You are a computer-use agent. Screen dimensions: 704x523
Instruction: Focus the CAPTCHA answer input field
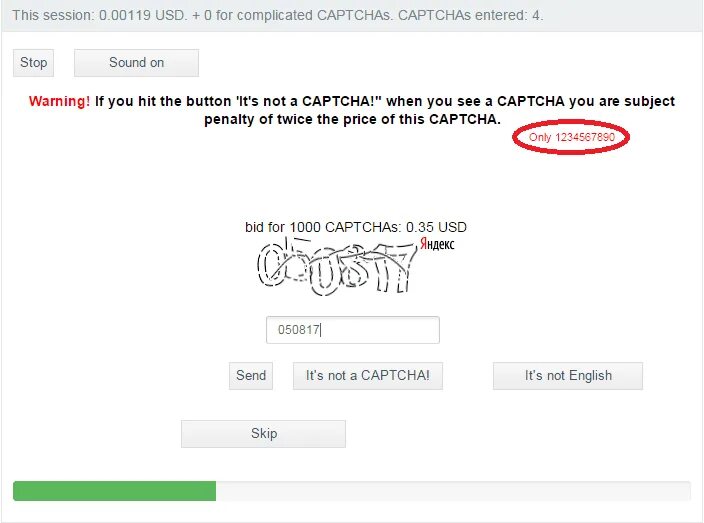pos(353,330)
